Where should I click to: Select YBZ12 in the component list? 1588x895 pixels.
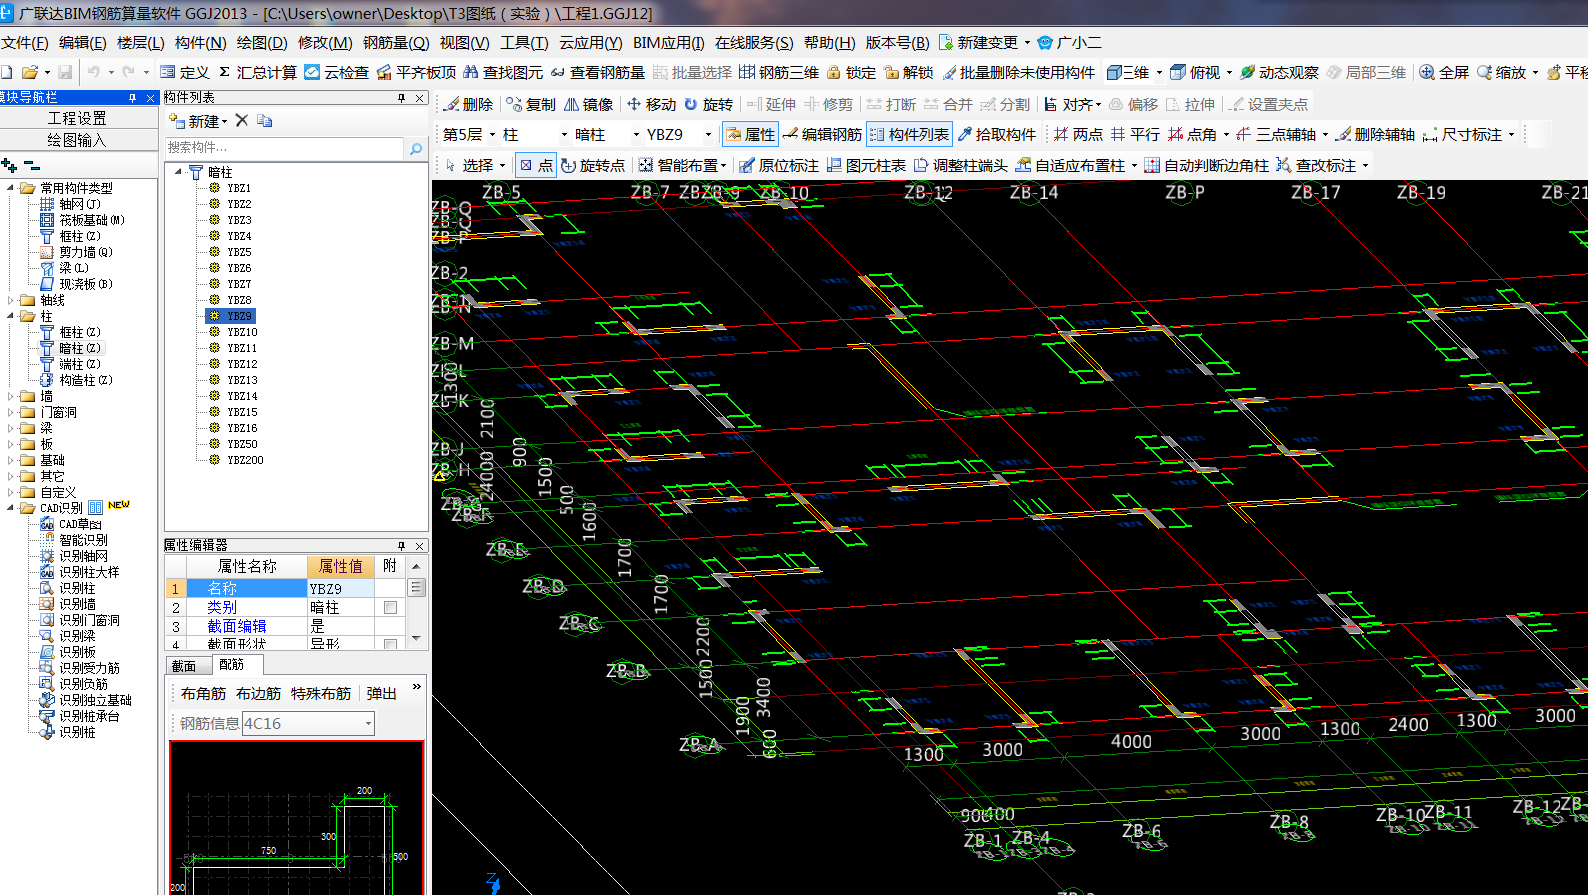[242, 364]
